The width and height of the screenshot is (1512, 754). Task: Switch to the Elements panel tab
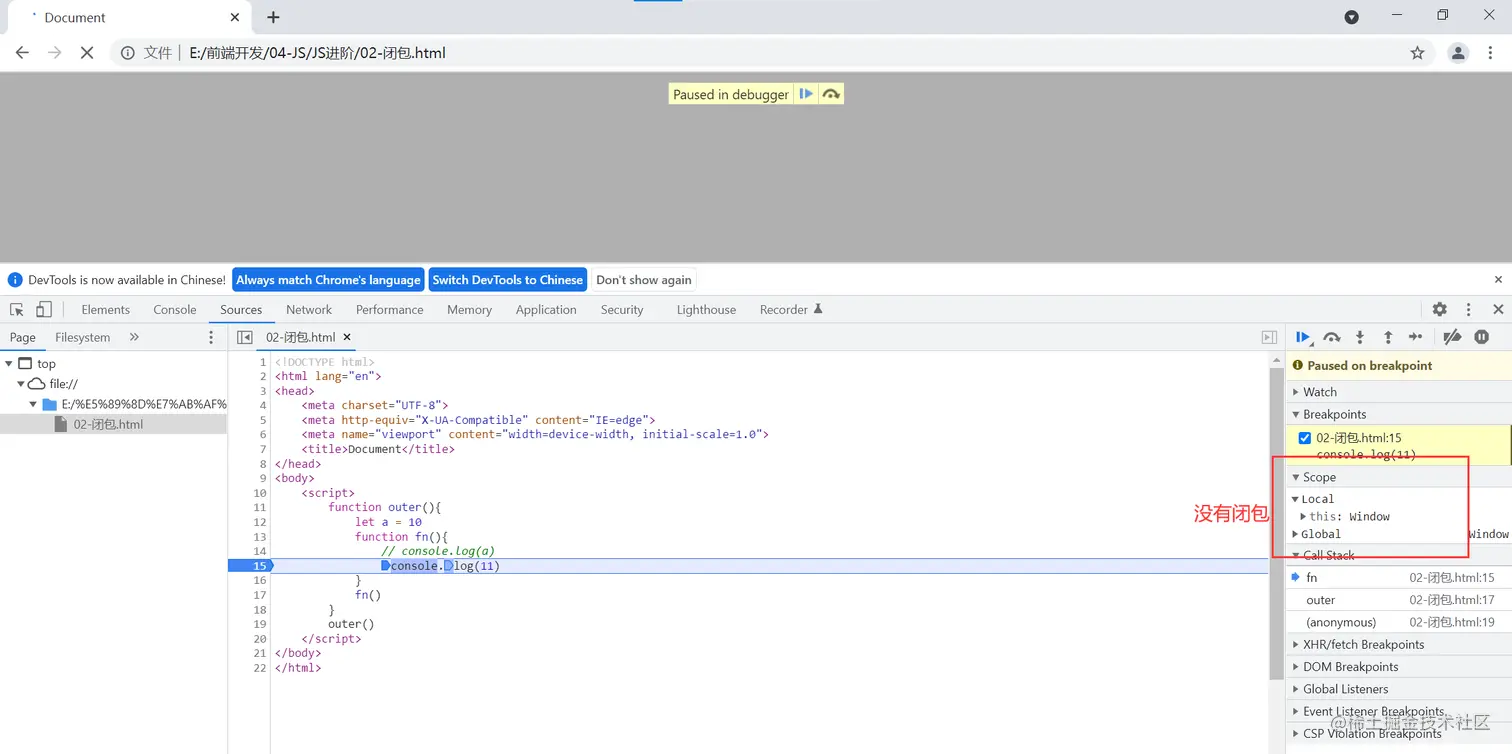105,310
